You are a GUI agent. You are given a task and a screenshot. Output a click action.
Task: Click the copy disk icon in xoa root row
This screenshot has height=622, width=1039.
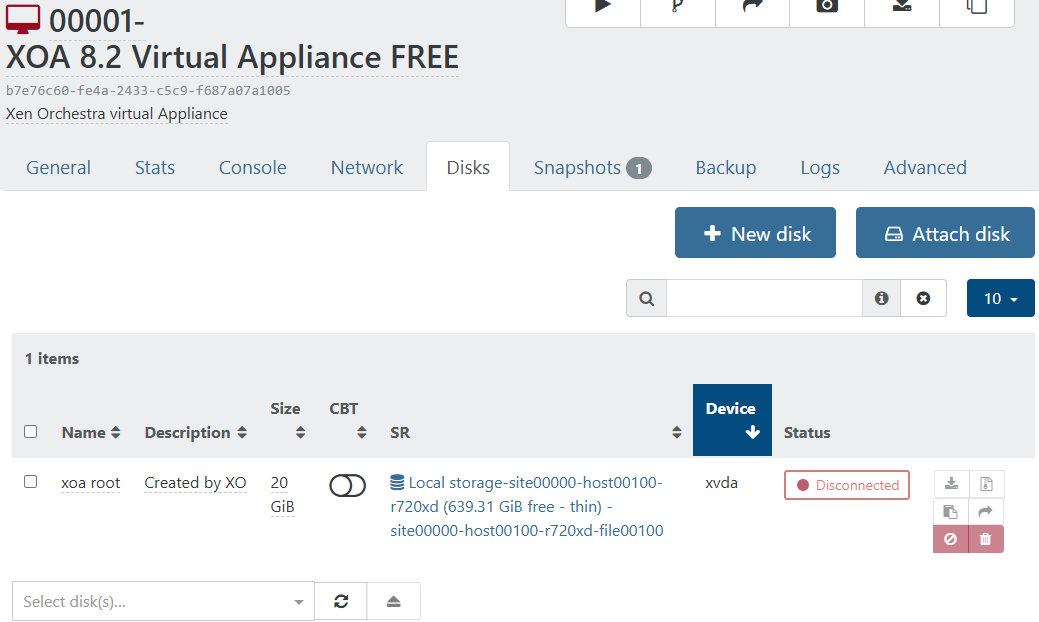click(x=951, y=512)
